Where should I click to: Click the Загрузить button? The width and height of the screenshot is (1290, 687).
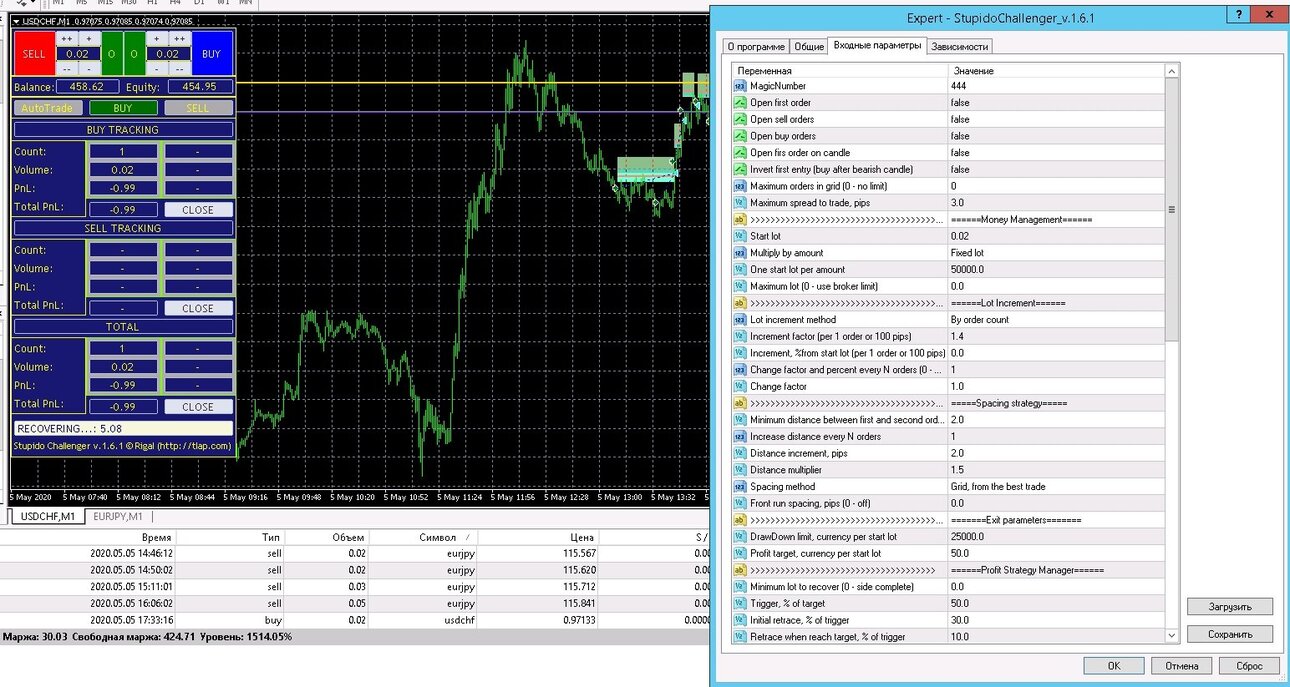1230,606
